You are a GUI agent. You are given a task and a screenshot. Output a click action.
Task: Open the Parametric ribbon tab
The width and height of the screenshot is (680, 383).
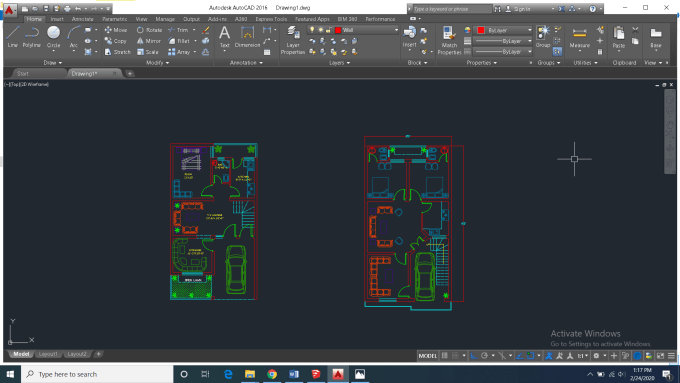click(114, 19)
